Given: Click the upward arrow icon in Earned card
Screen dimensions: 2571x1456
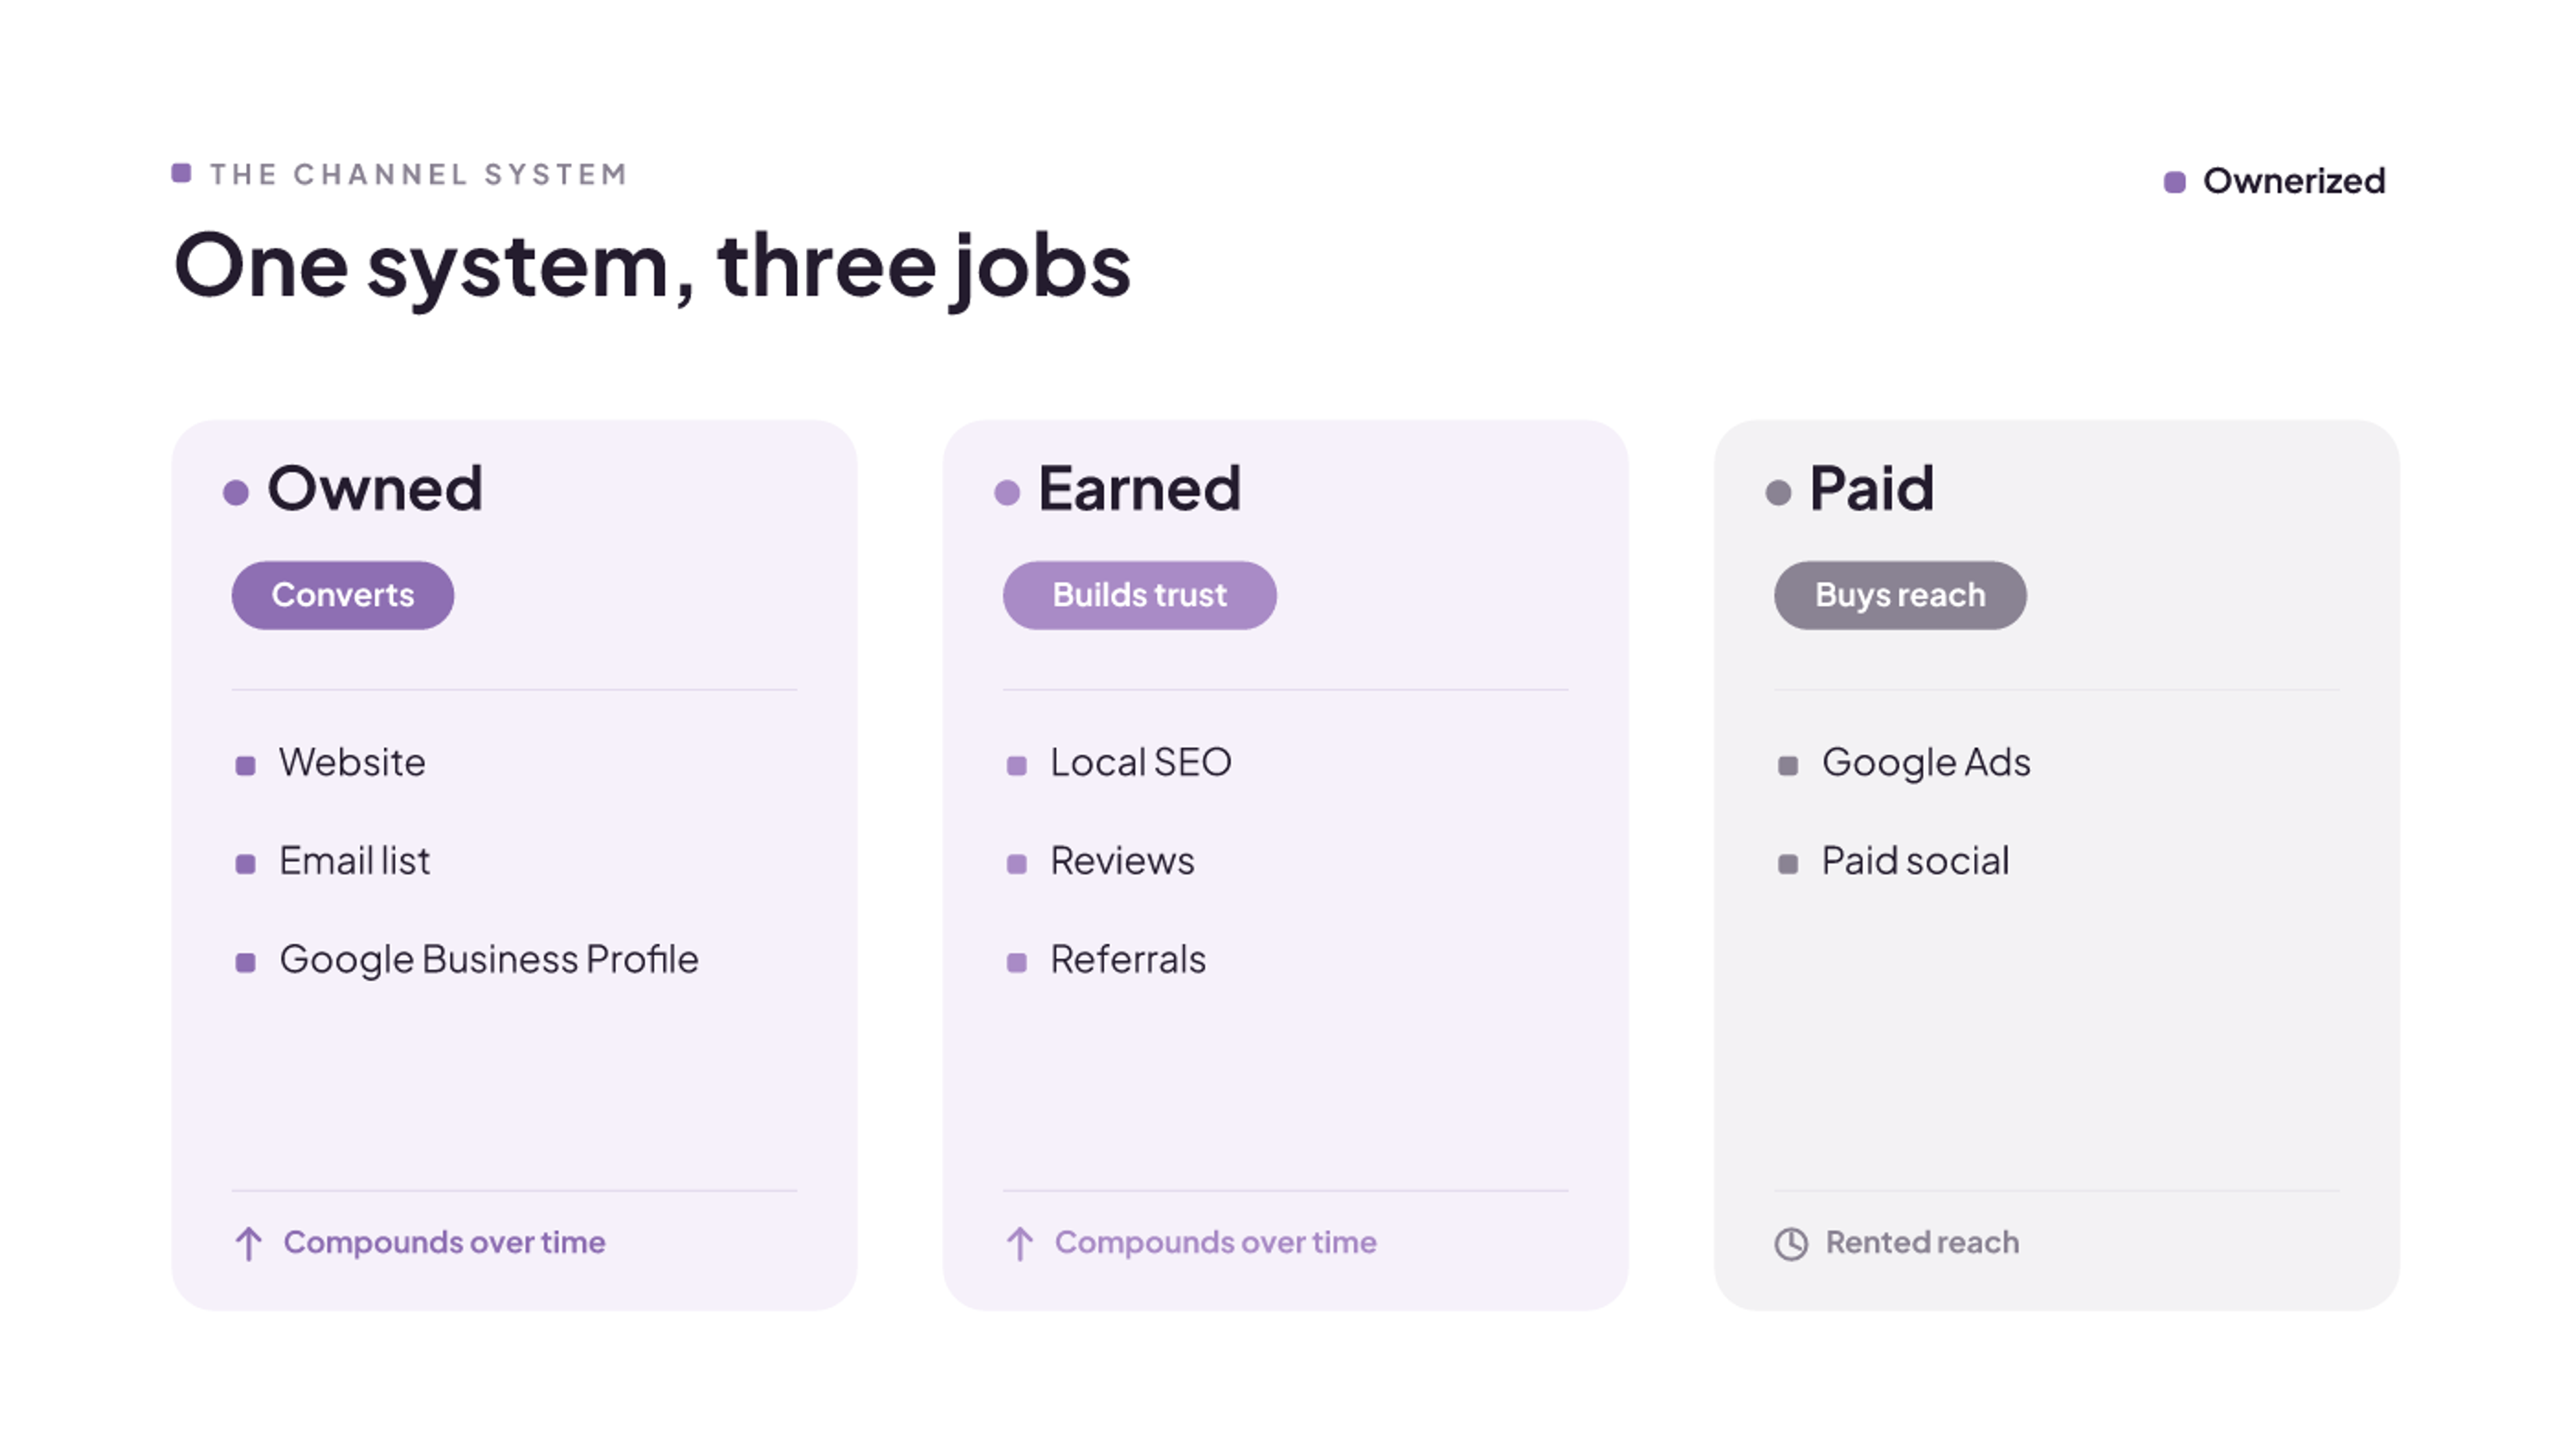Looking at the screenshot, I should click(x=1020, y=1243).
